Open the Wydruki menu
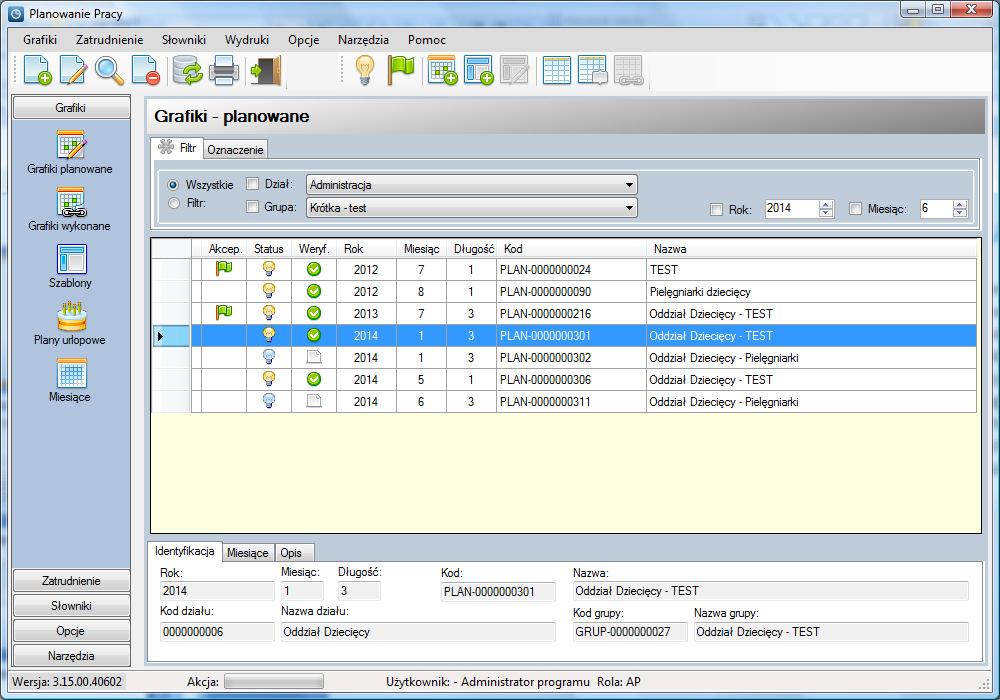 247,40
